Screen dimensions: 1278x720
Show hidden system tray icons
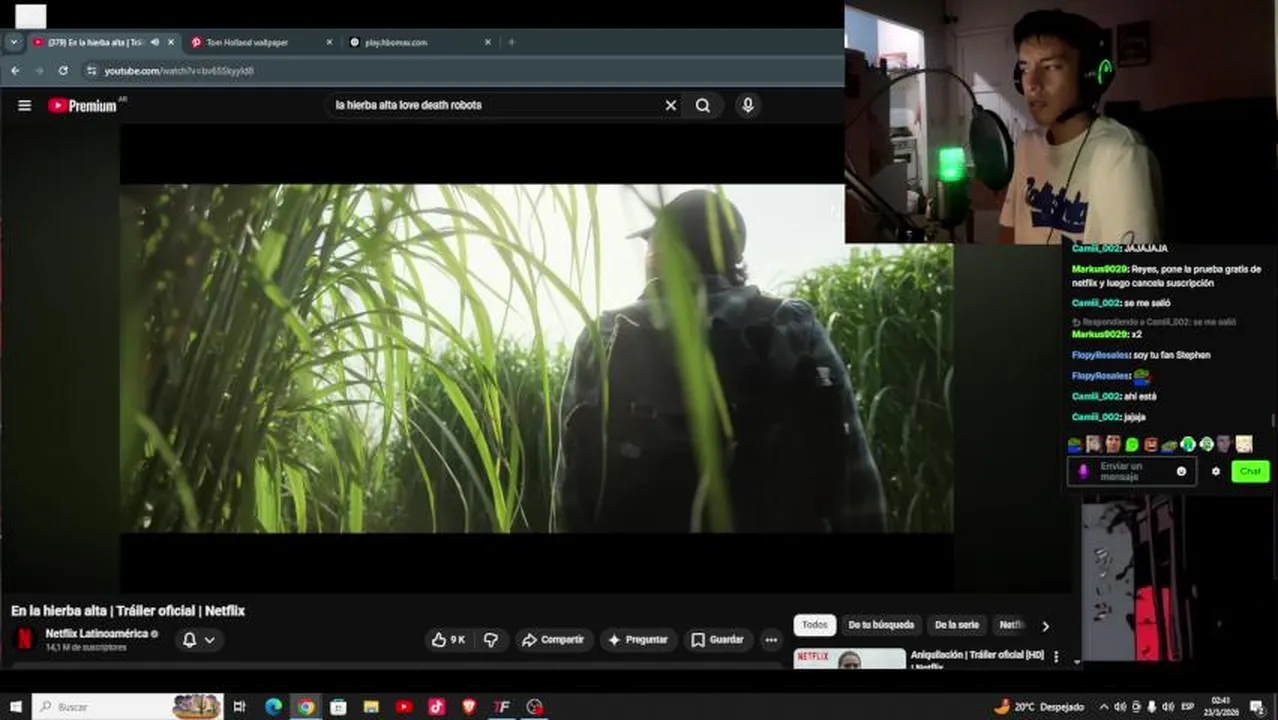(1102, 707)
